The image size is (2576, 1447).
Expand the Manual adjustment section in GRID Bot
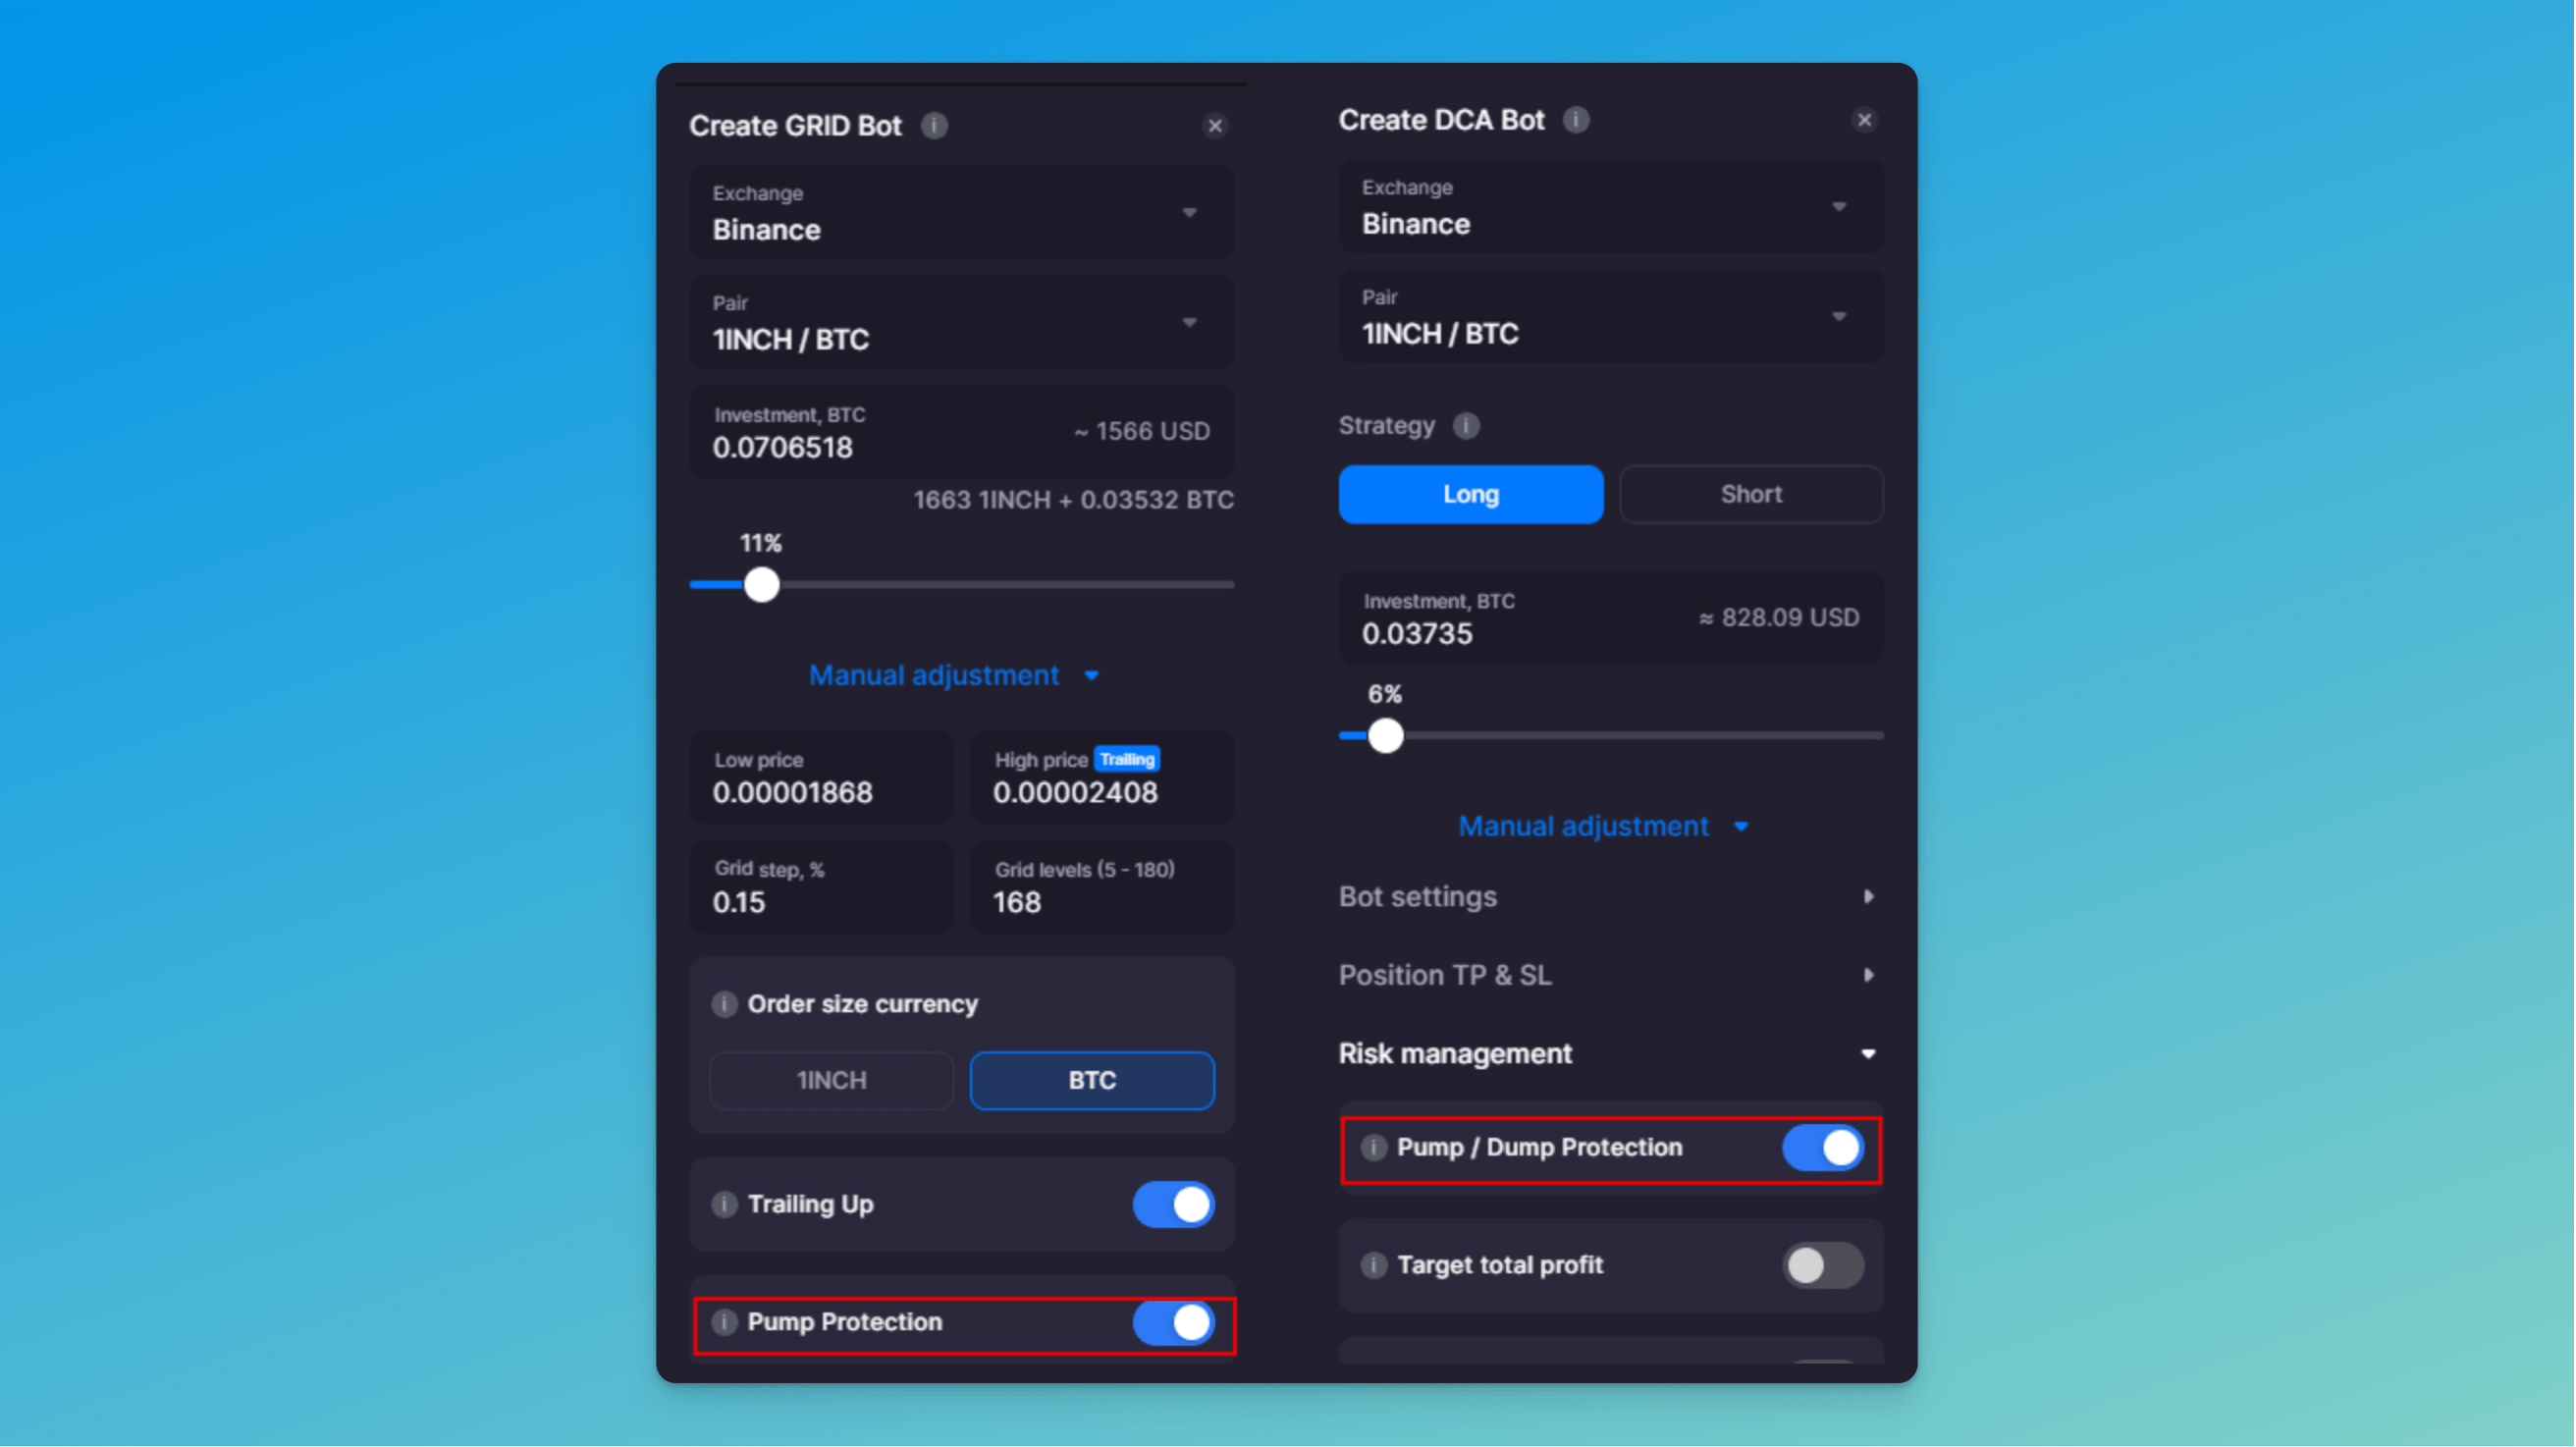click(x=957, y=672)
